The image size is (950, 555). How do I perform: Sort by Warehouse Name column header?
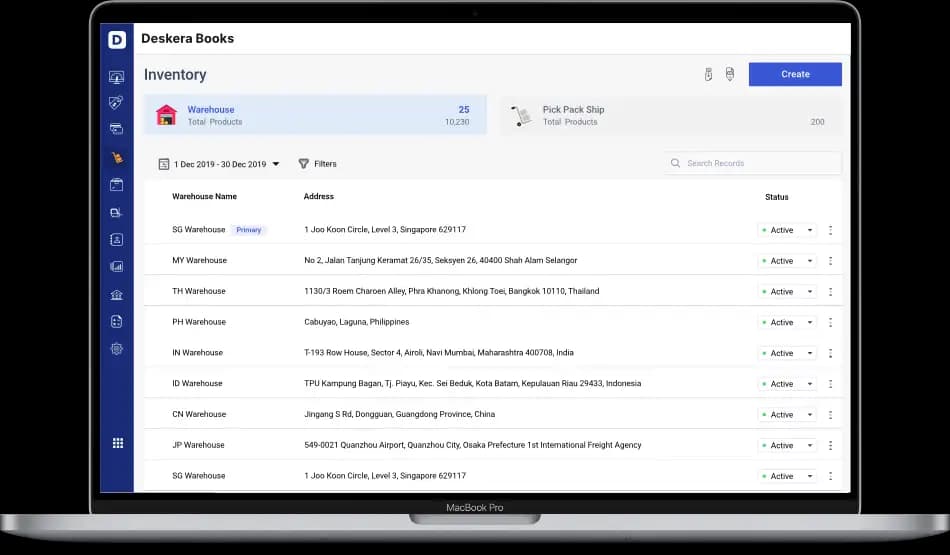[204, 196]
